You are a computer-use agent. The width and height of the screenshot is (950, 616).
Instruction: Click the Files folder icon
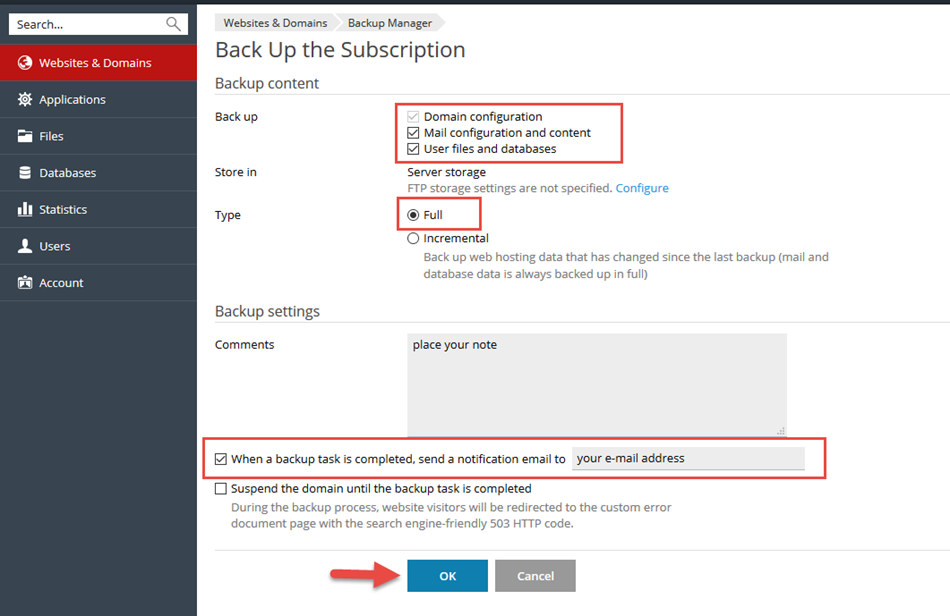(x=25, y=136)
